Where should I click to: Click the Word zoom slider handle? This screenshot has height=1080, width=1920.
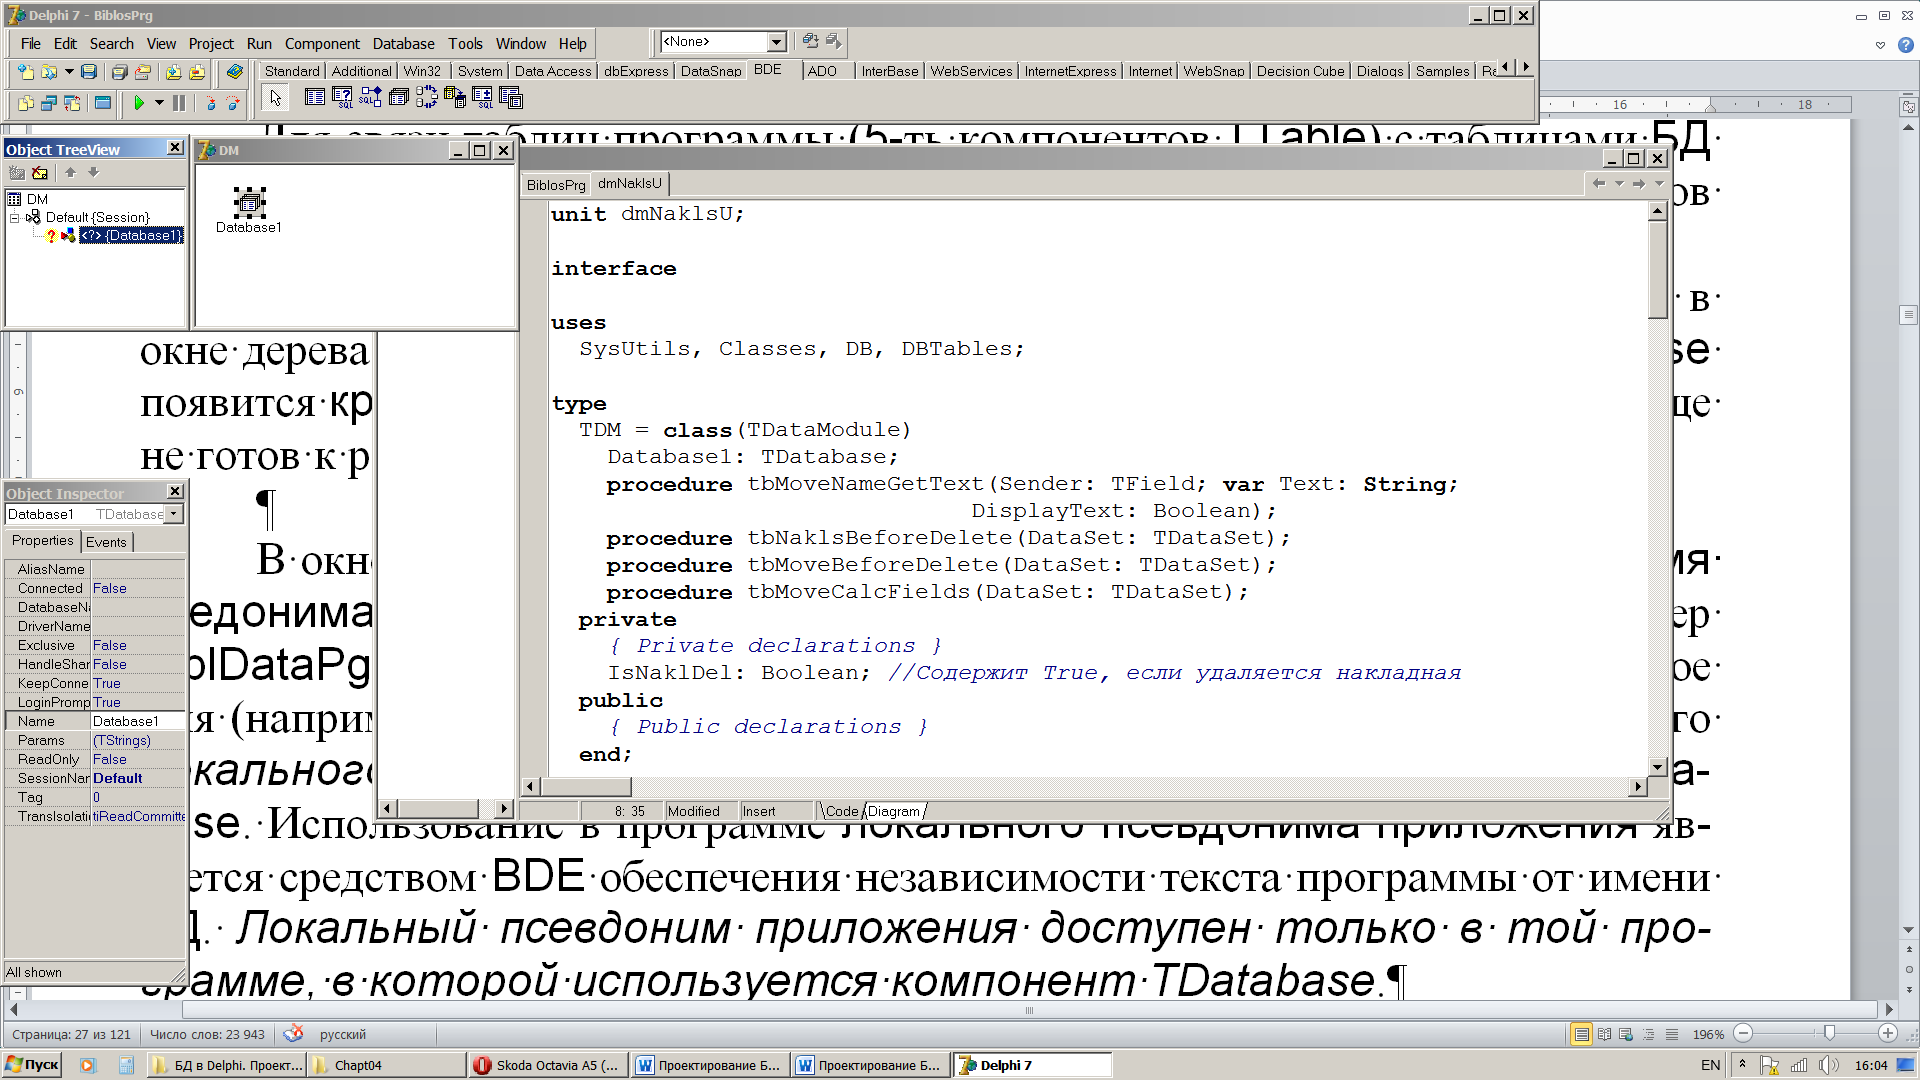(x=1829, y=1034)
